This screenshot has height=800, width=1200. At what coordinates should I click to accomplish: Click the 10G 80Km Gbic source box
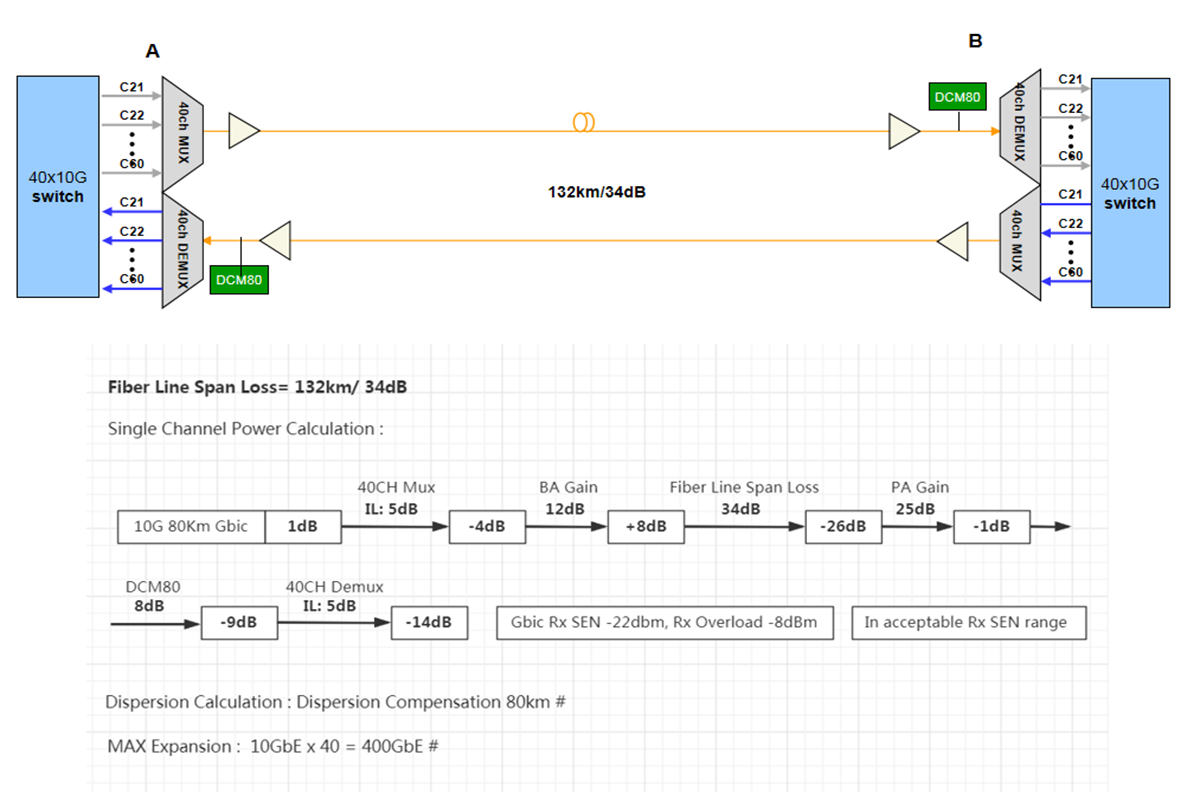[x=191, y=526]
